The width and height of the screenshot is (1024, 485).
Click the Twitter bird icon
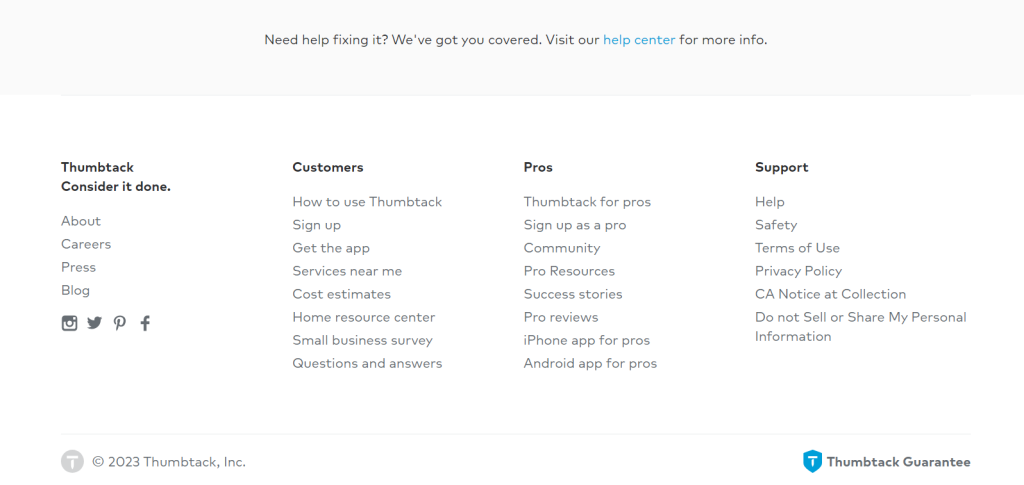(x=94, y=323)
